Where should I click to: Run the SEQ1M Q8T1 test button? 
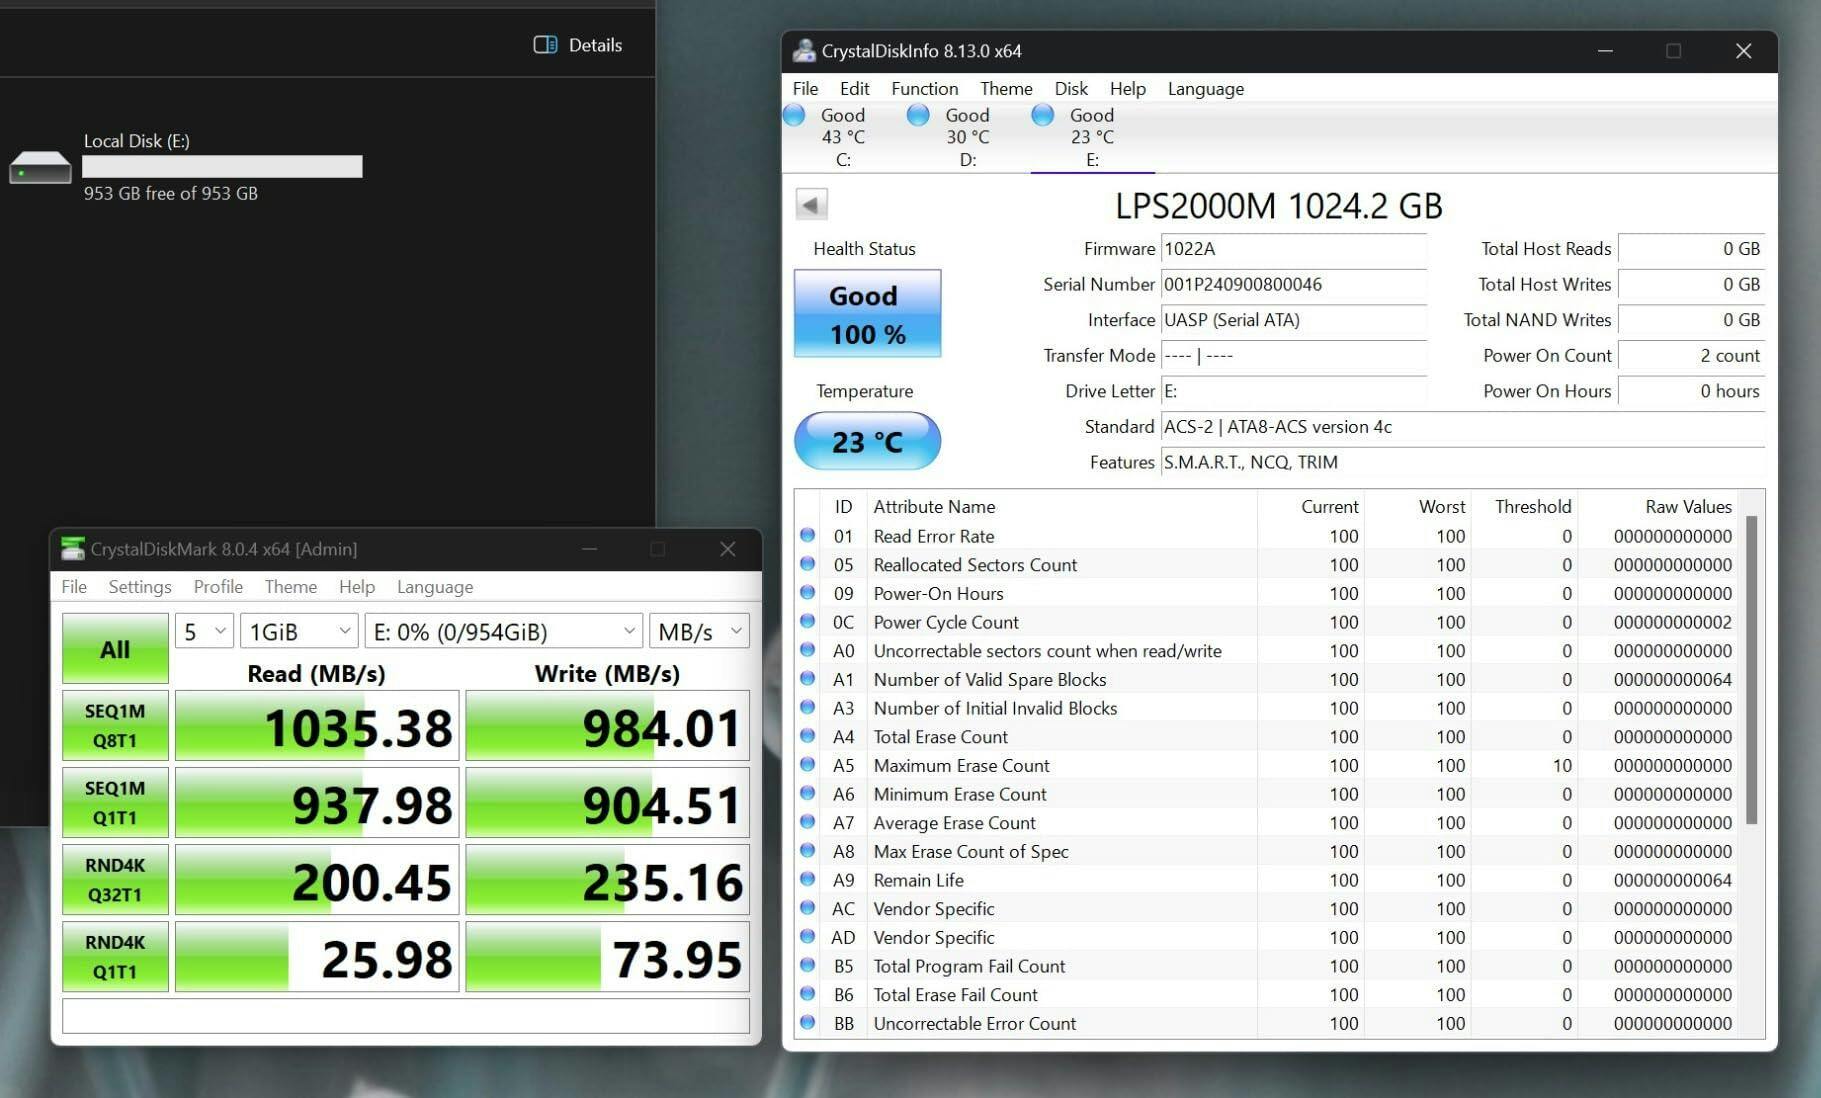(115, 726)
